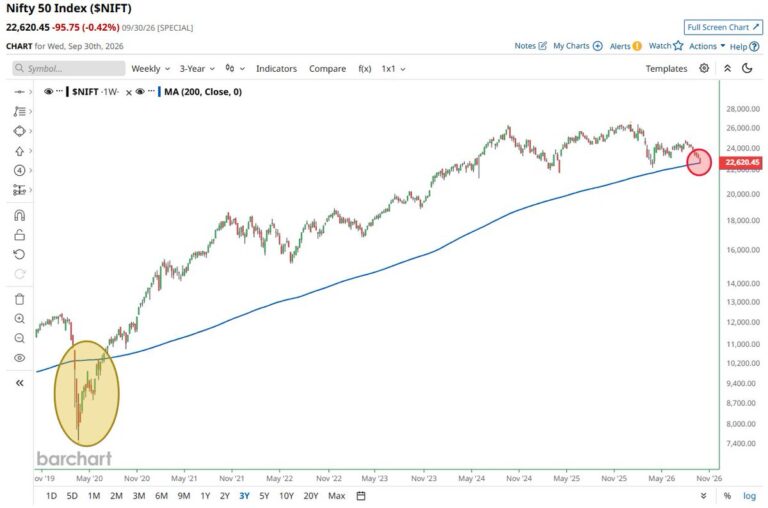Open the Indicators menu
This screenshot has height=508, width=768.
[x=276, y=69]
